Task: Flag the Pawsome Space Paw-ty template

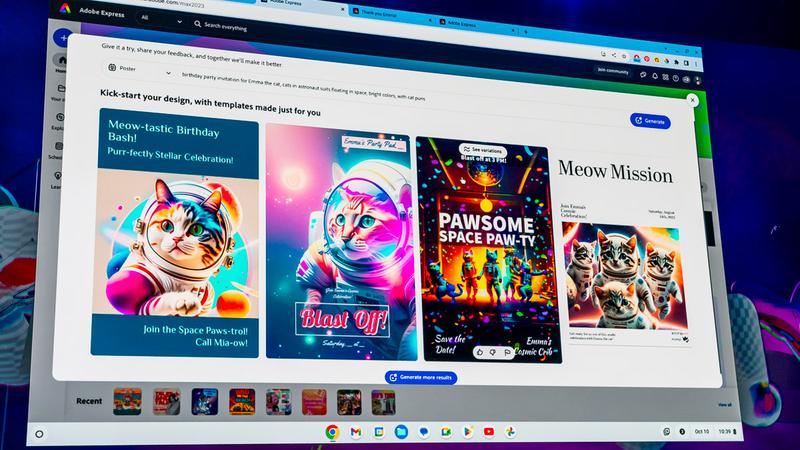Action: point(507,353)
